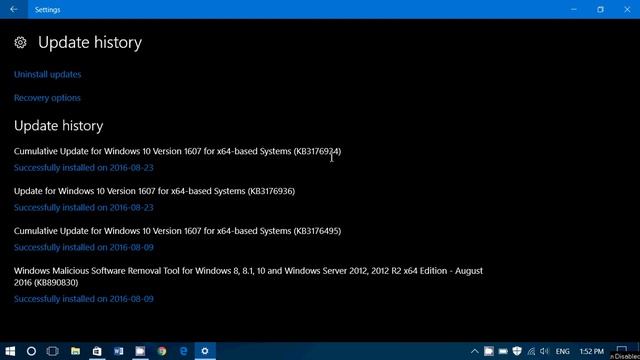
Task: Open Windows Defender shield tray icon
Action: pyautogui.click(x=517, y=351)
